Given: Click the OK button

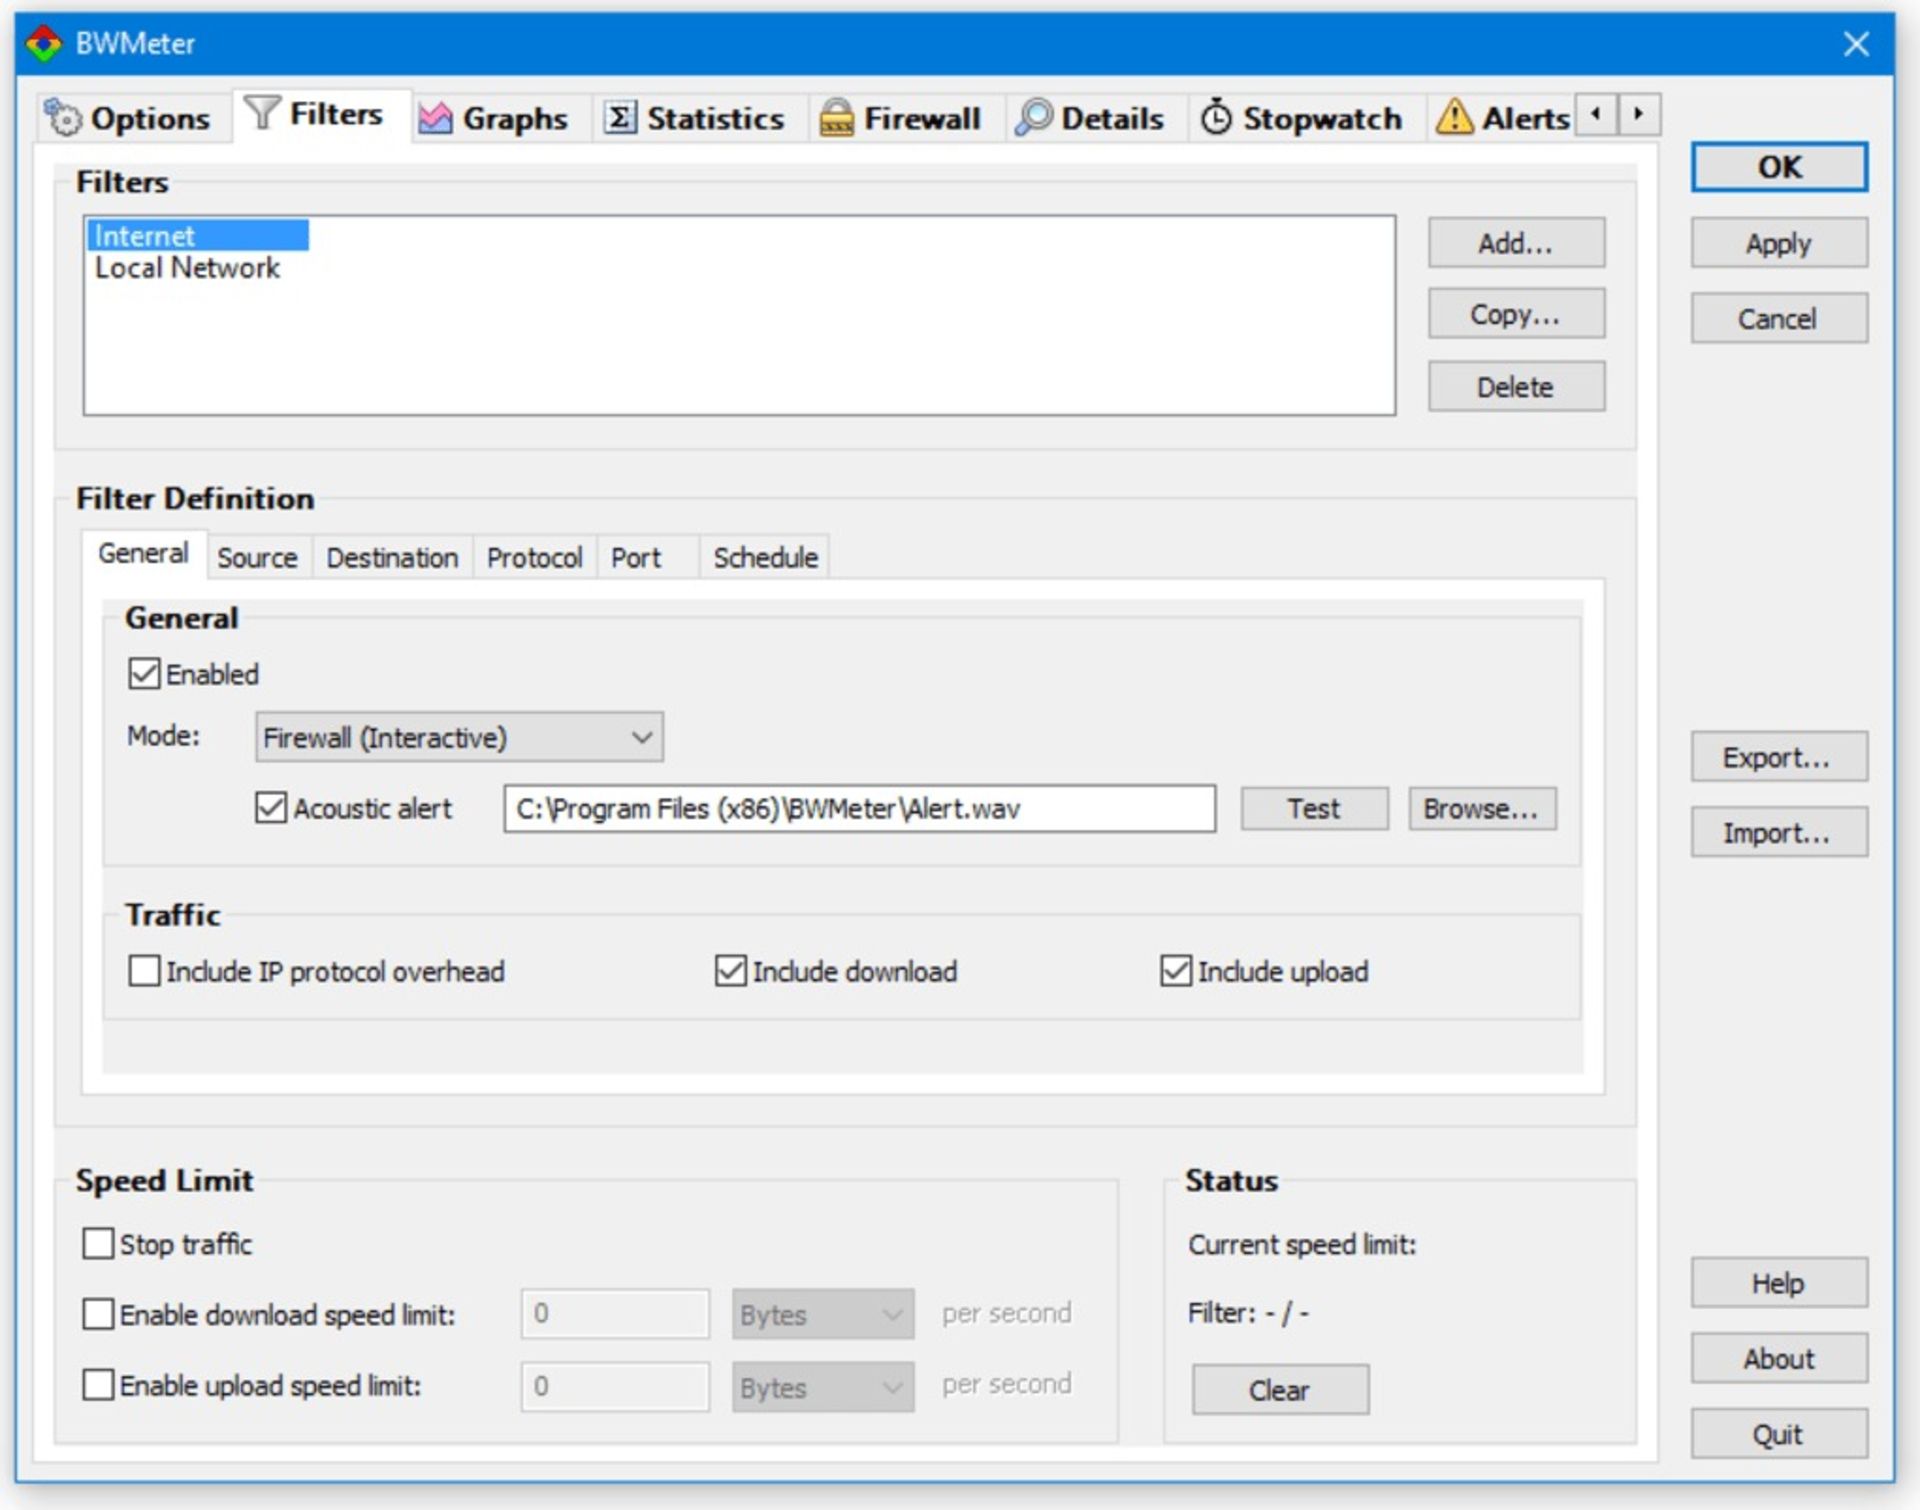Looking at the screenshot, I should pyautogui.click(x=1779, y=167).
